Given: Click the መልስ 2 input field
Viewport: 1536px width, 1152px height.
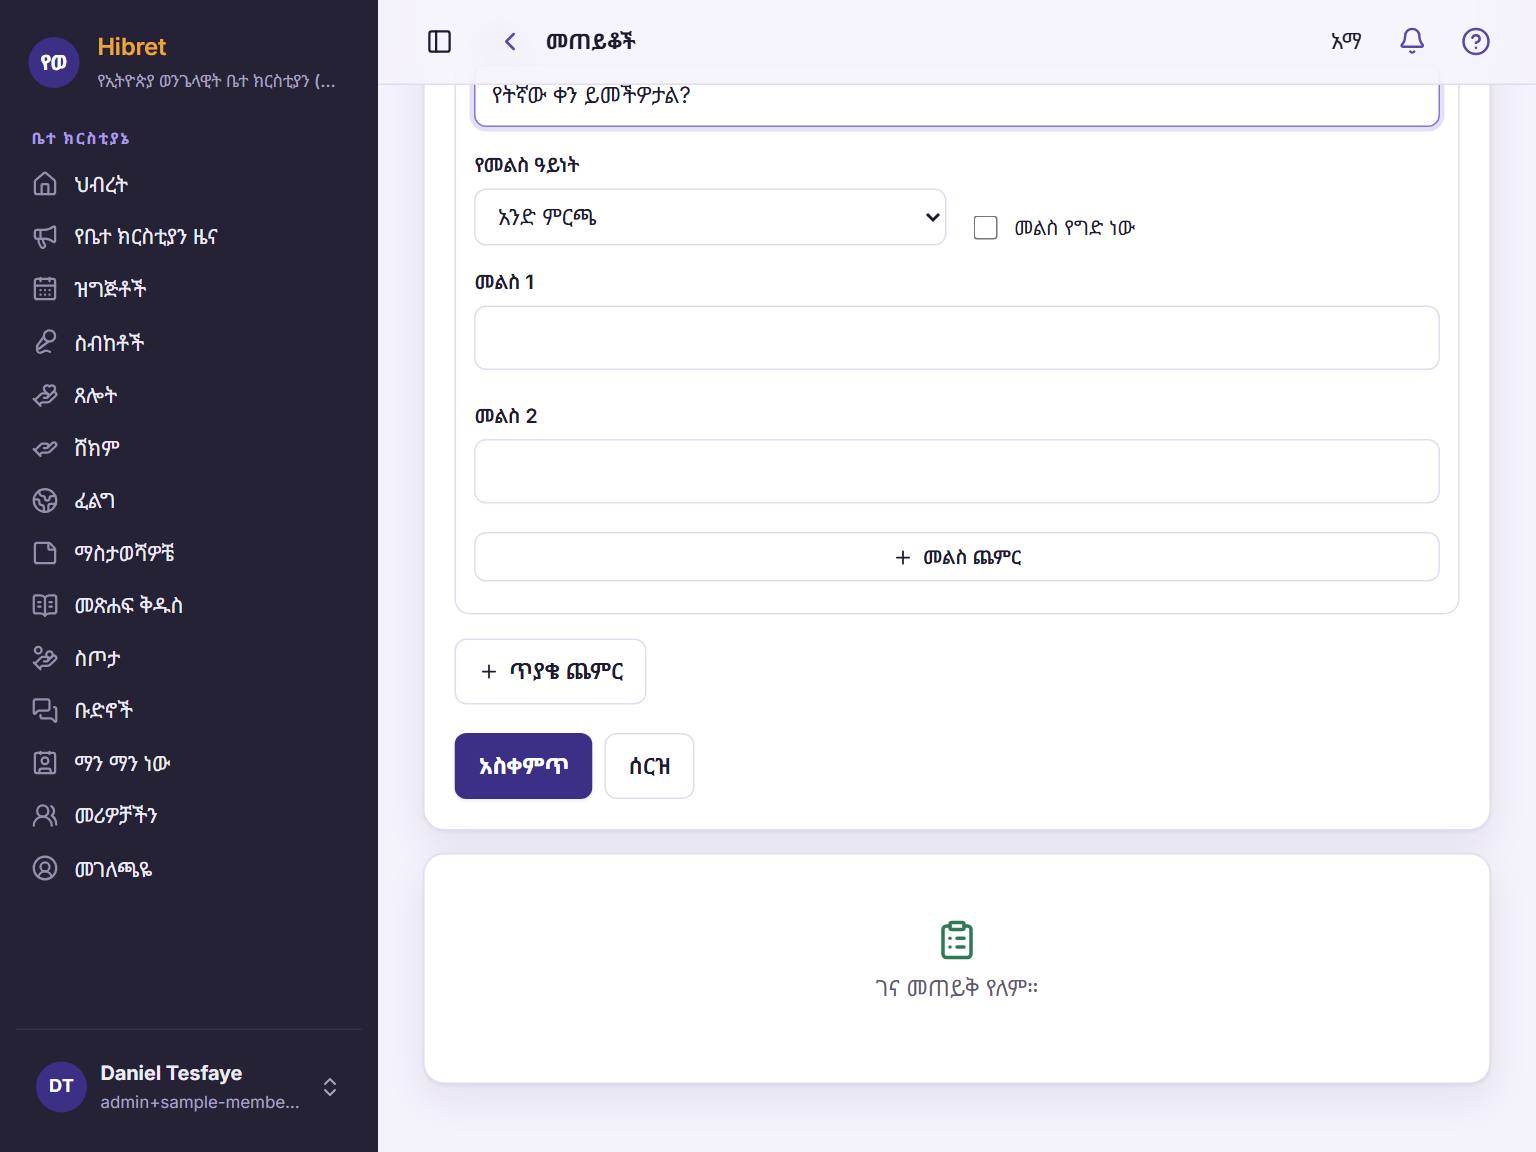Looking at the screenshot, I should tap(957, 471).
